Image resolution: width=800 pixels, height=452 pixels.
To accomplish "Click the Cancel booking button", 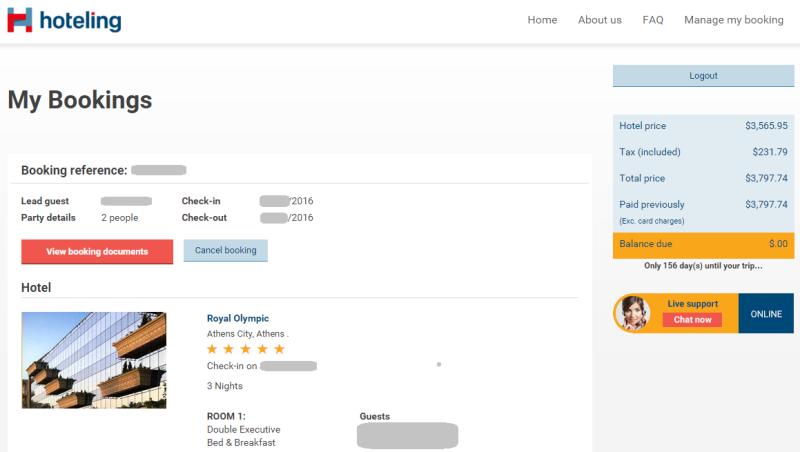I will 226,250.
